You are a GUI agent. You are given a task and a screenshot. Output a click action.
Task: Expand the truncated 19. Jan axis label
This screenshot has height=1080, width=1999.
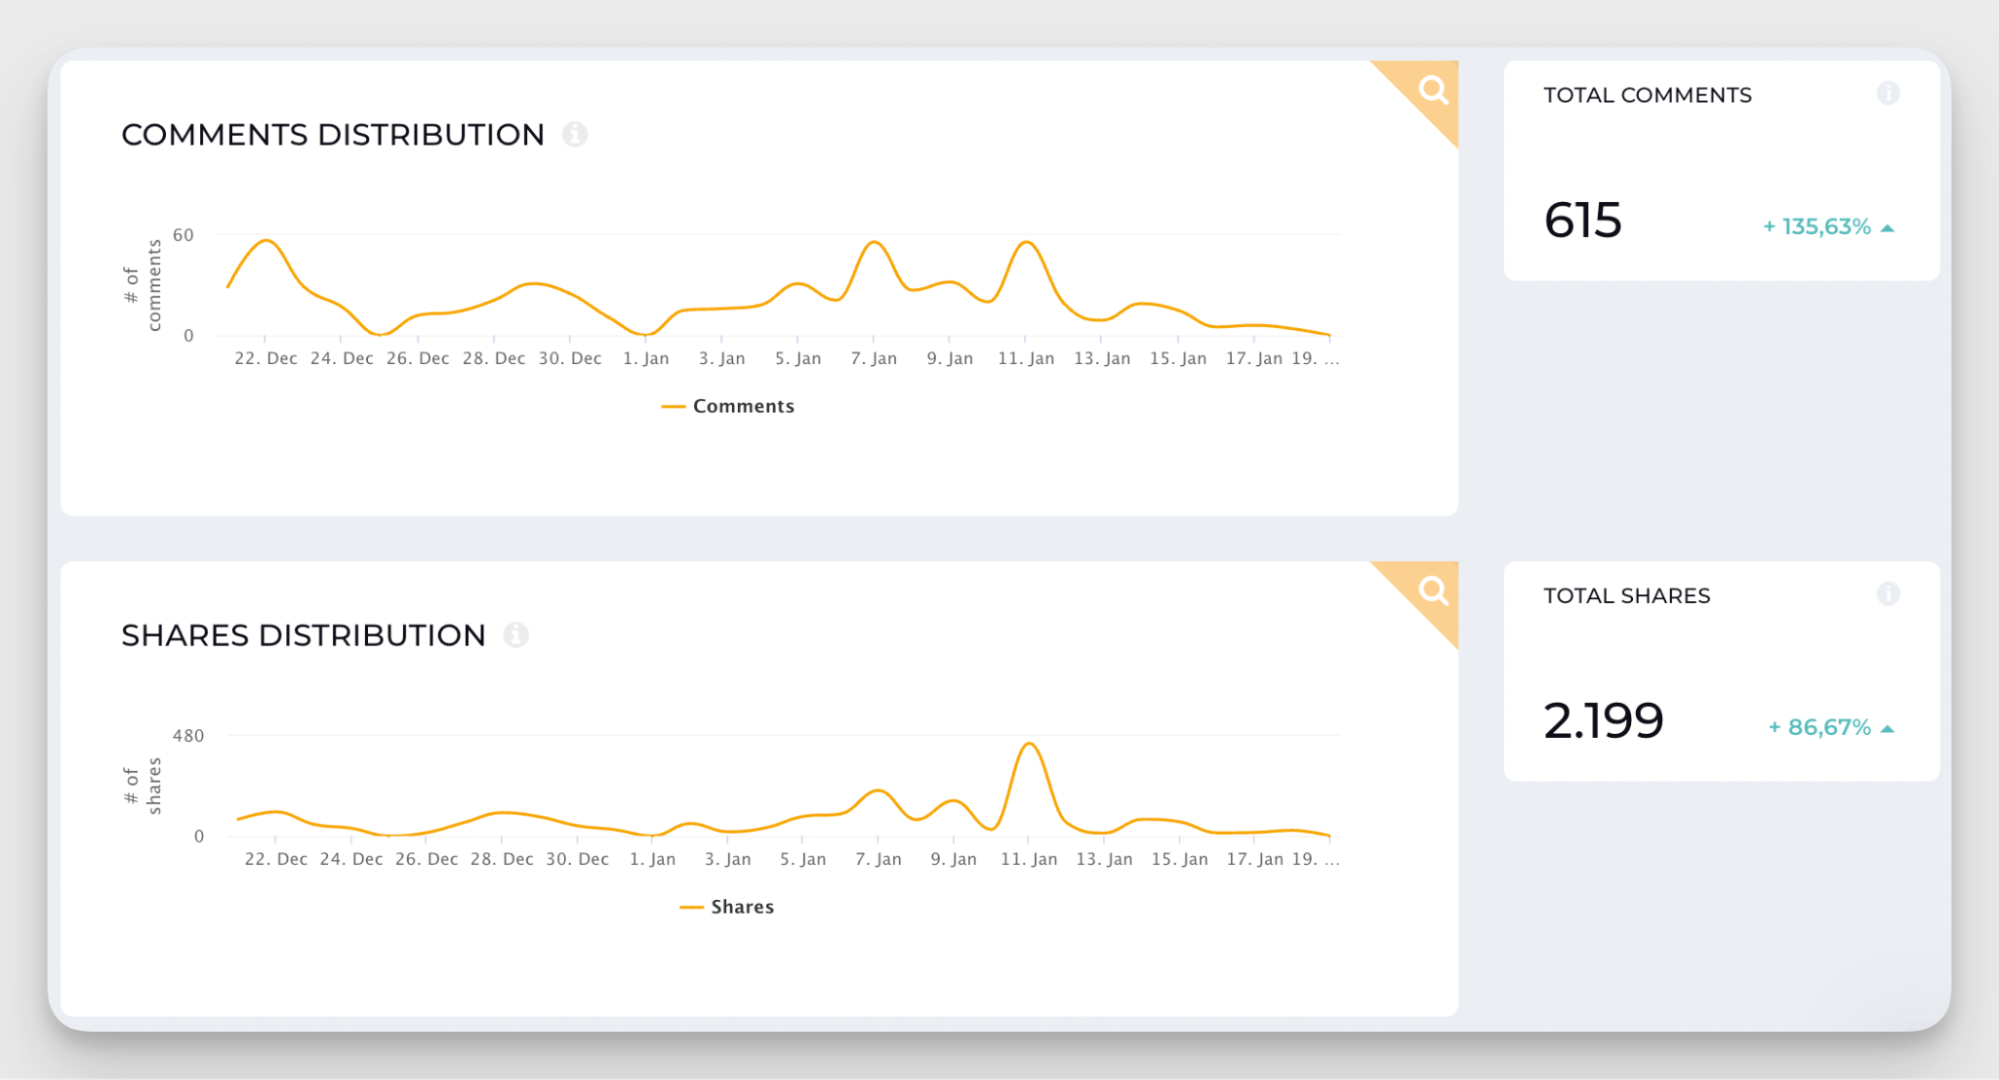point(1318,358)
